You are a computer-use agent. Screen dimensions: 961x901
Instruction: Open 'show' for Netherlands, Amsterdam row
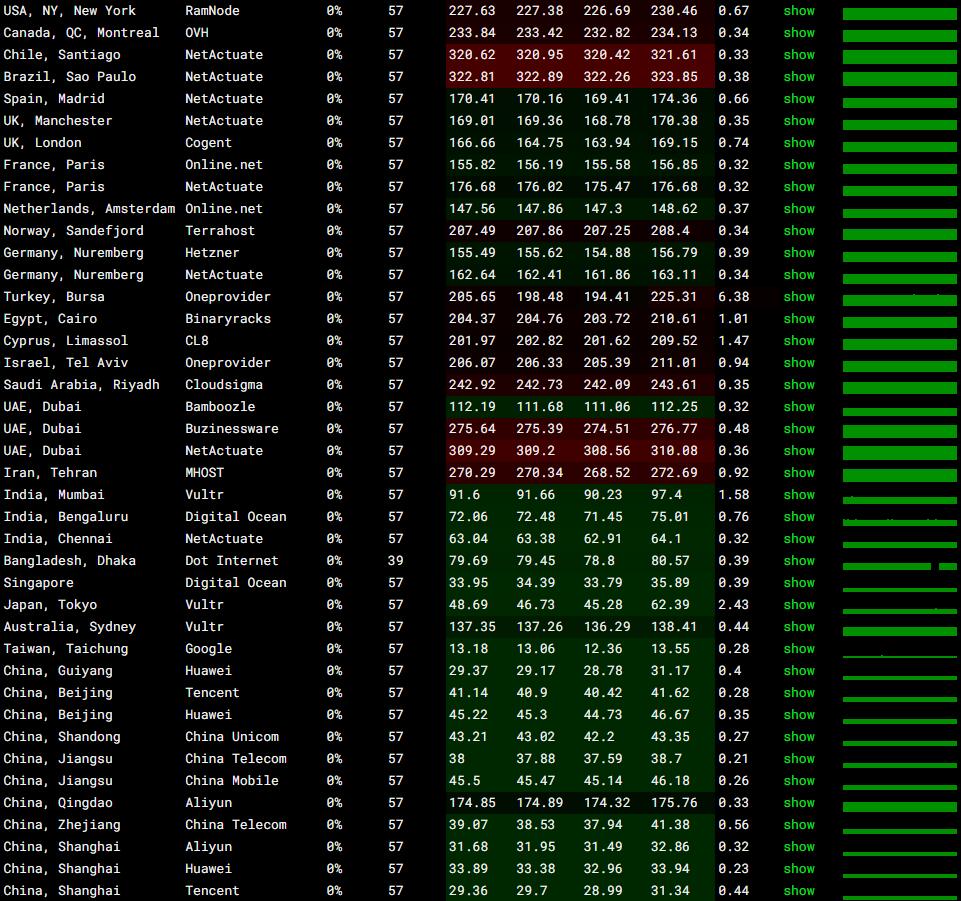click(799, 209)
